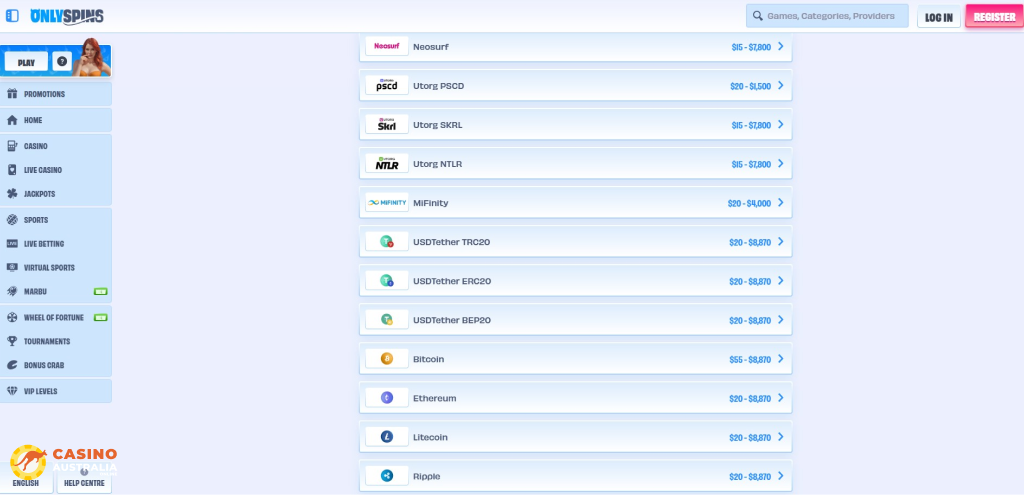The image size is (1024, 495).
Task: Click the OnlySpins logo
Action: pyautogui.click(x=67, y=16)
